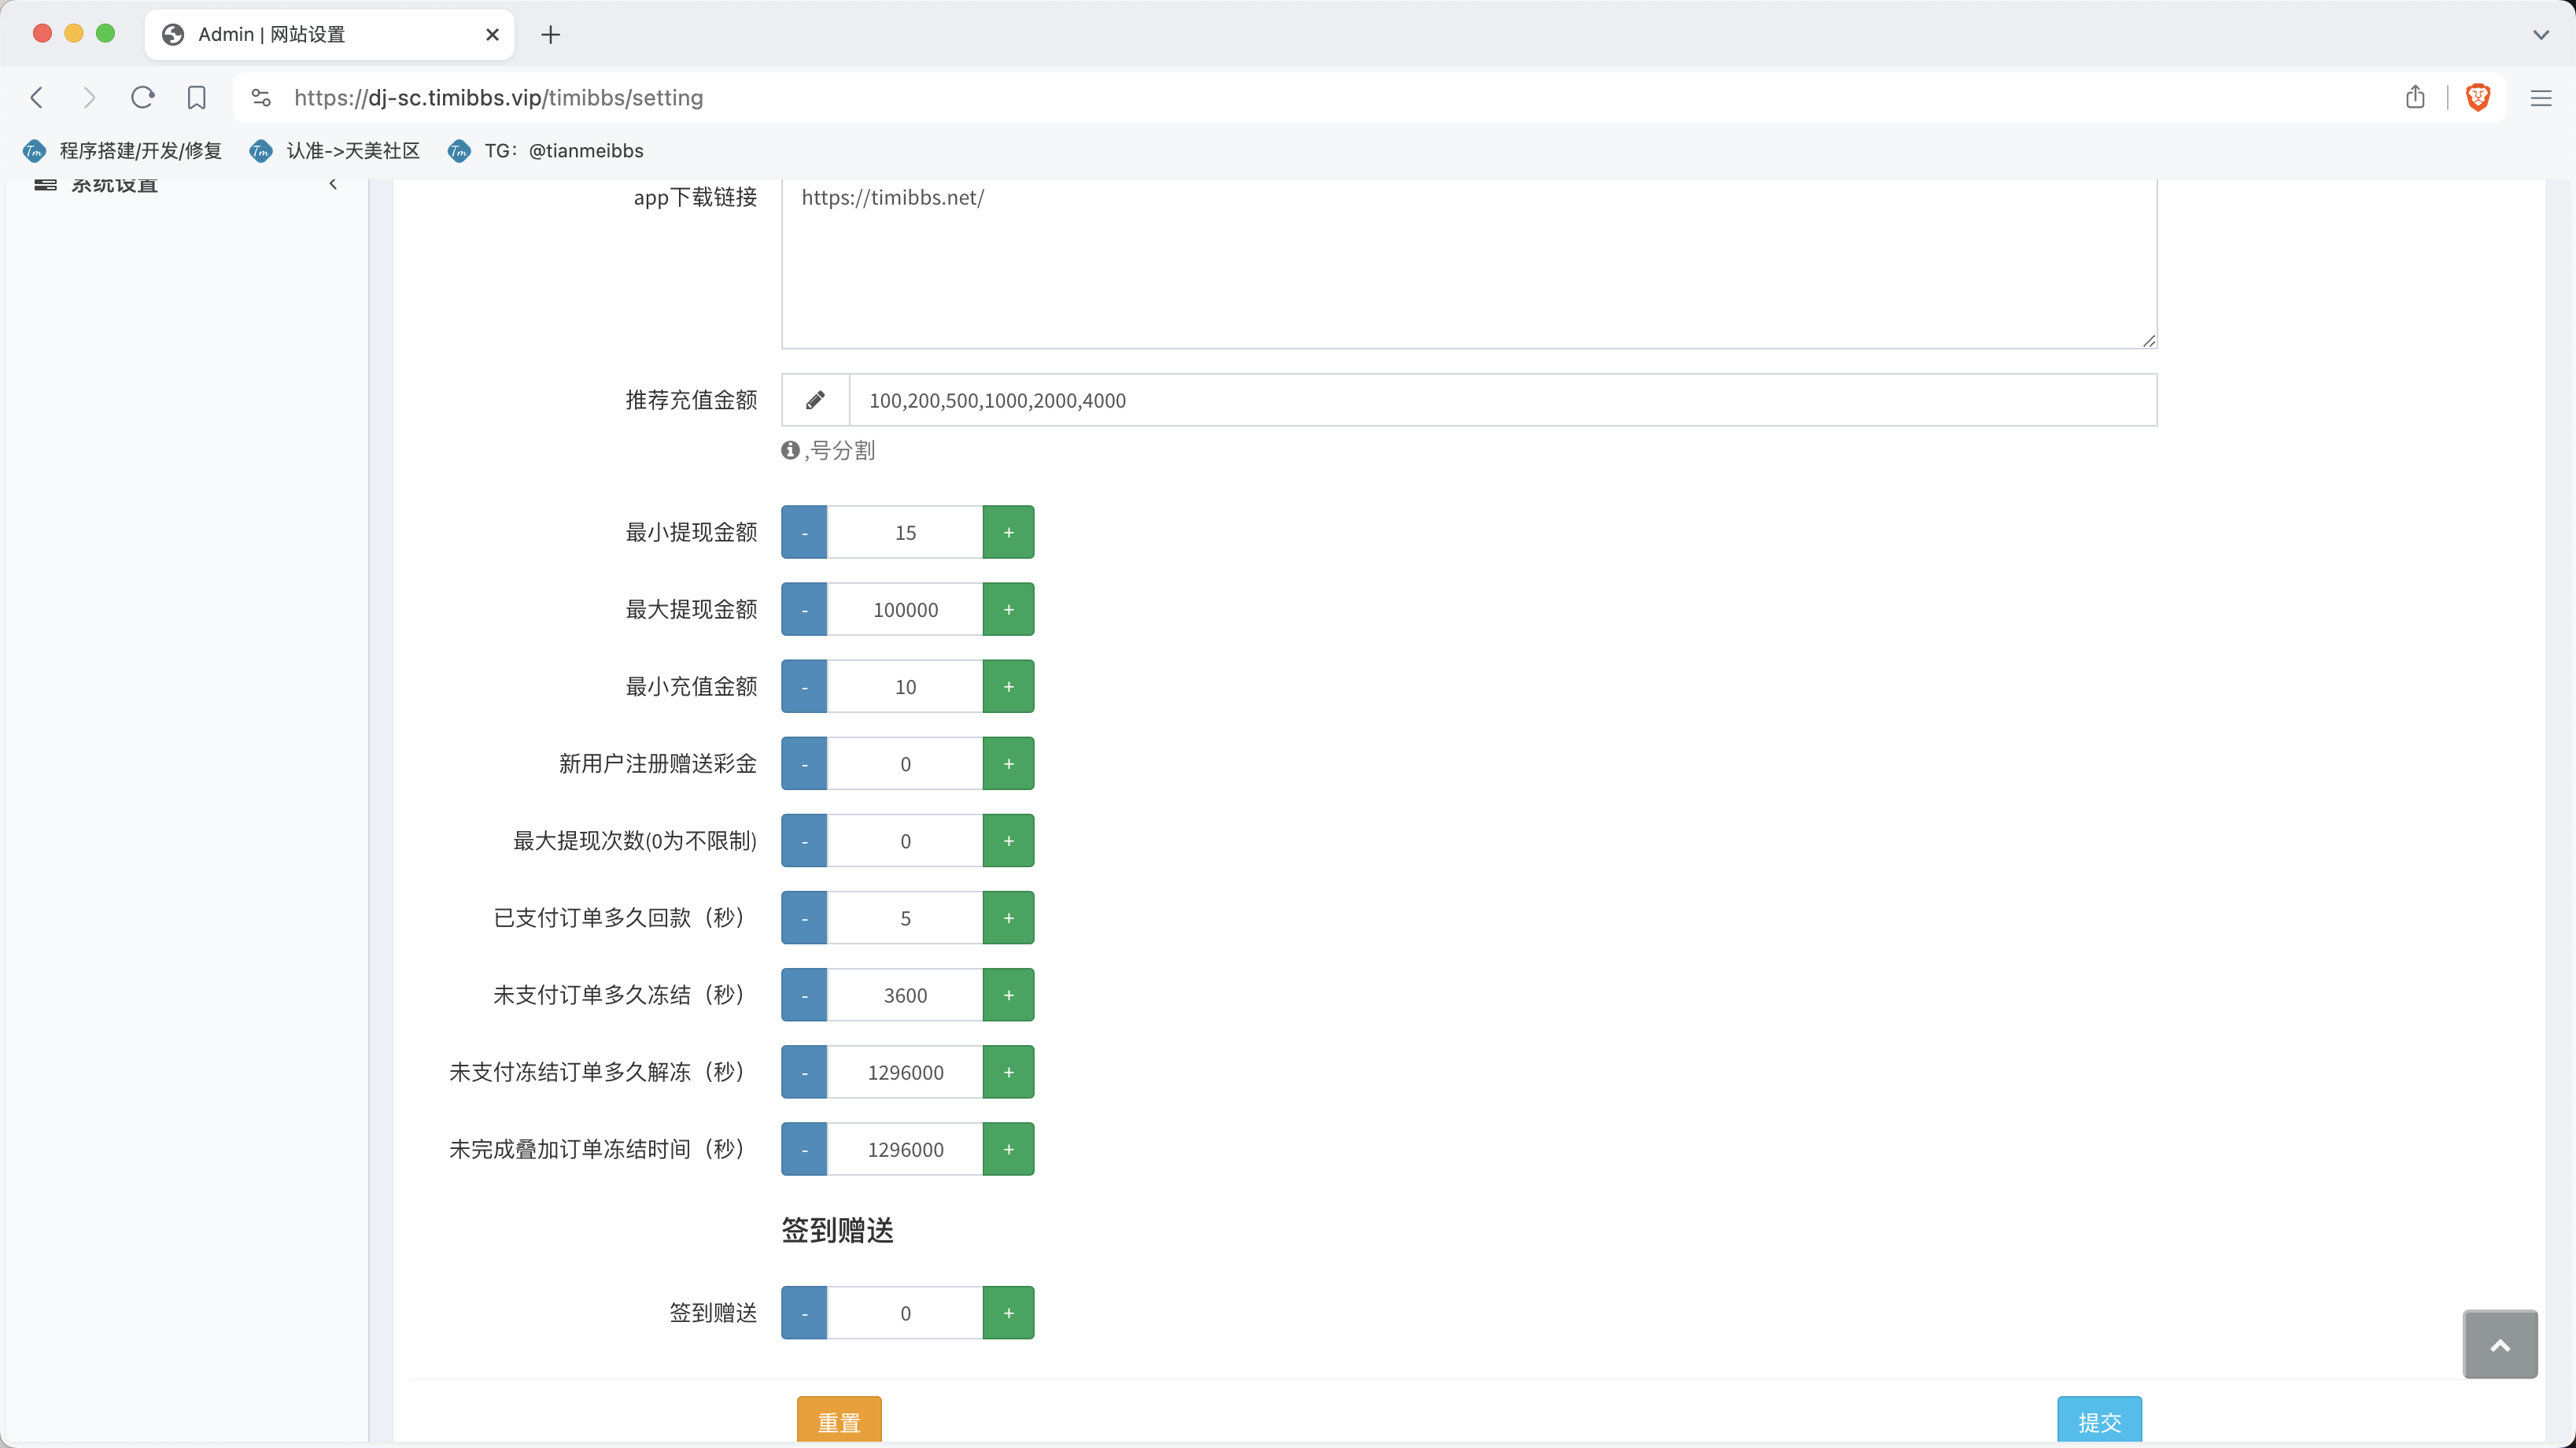Increase 最小提现金额 with the plus button

pos(1008,532)
